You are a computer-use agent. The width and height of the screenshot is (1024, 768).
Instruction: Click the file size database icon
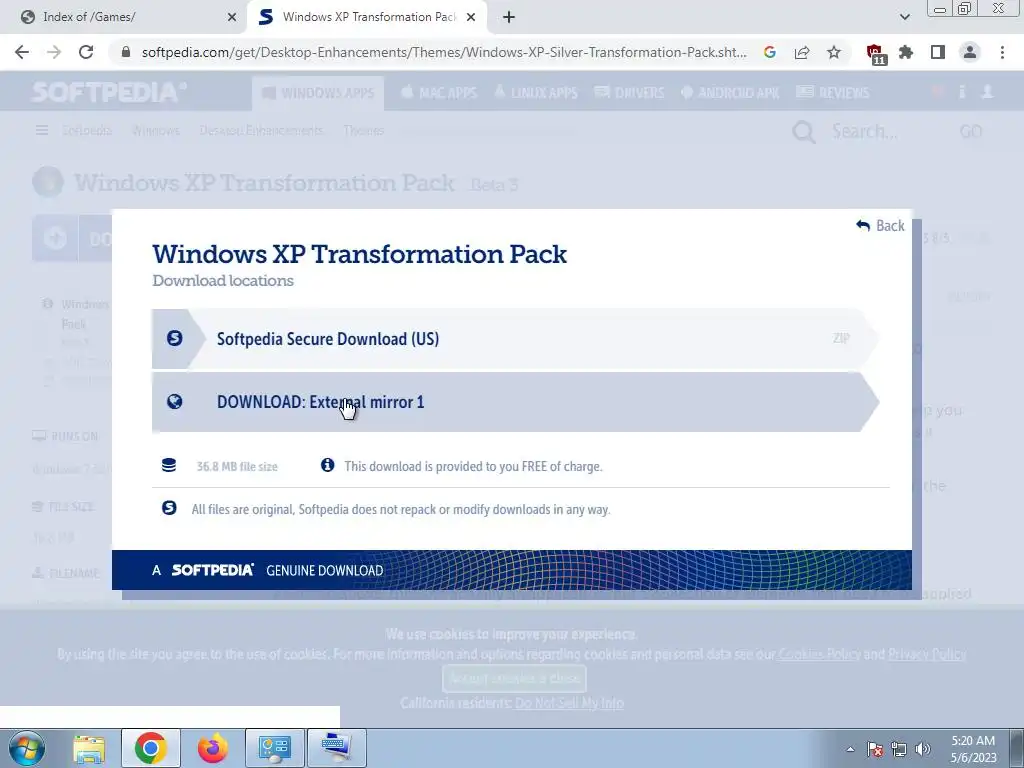[169, 466]
